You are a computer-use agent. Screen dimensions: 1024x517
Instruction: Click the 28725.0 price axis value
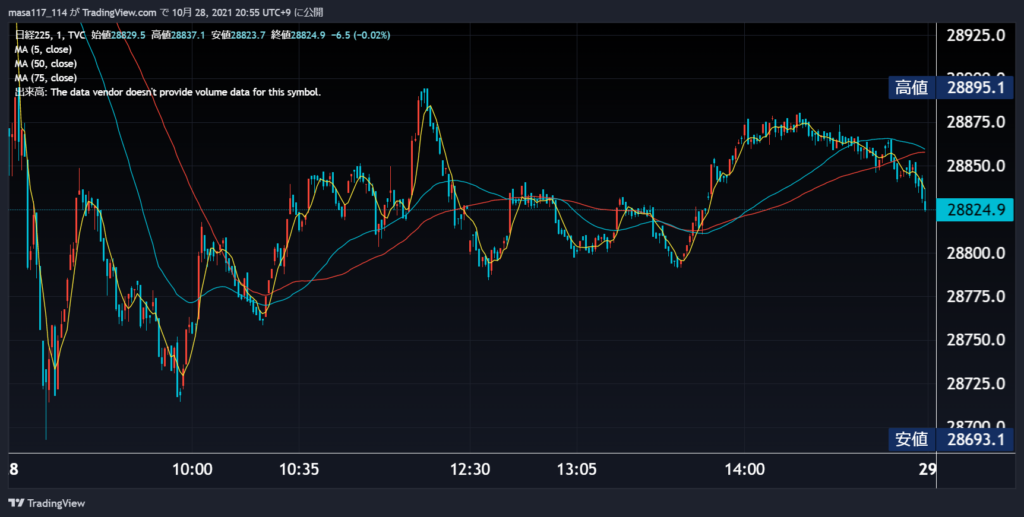point(976,383)
